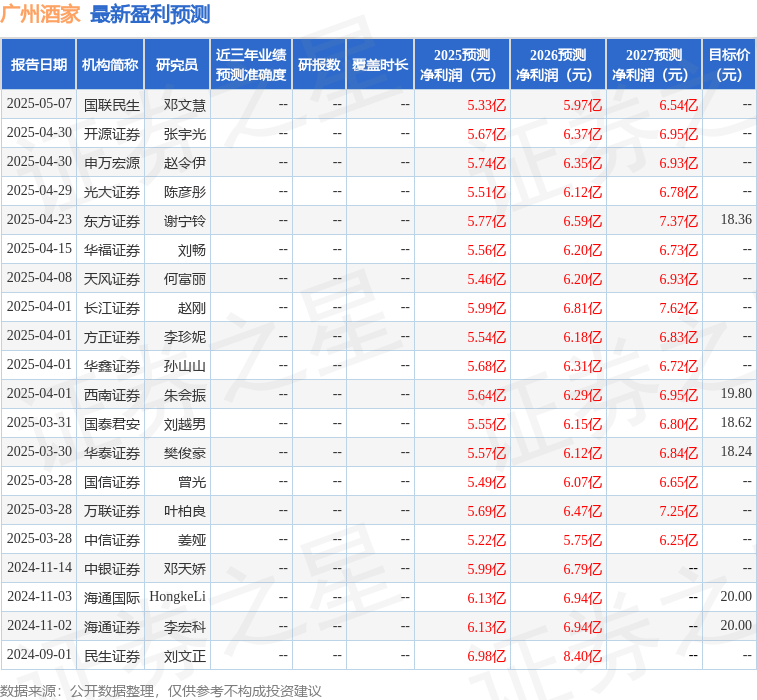Click the 6.98亿 profit value

(486, 655)
